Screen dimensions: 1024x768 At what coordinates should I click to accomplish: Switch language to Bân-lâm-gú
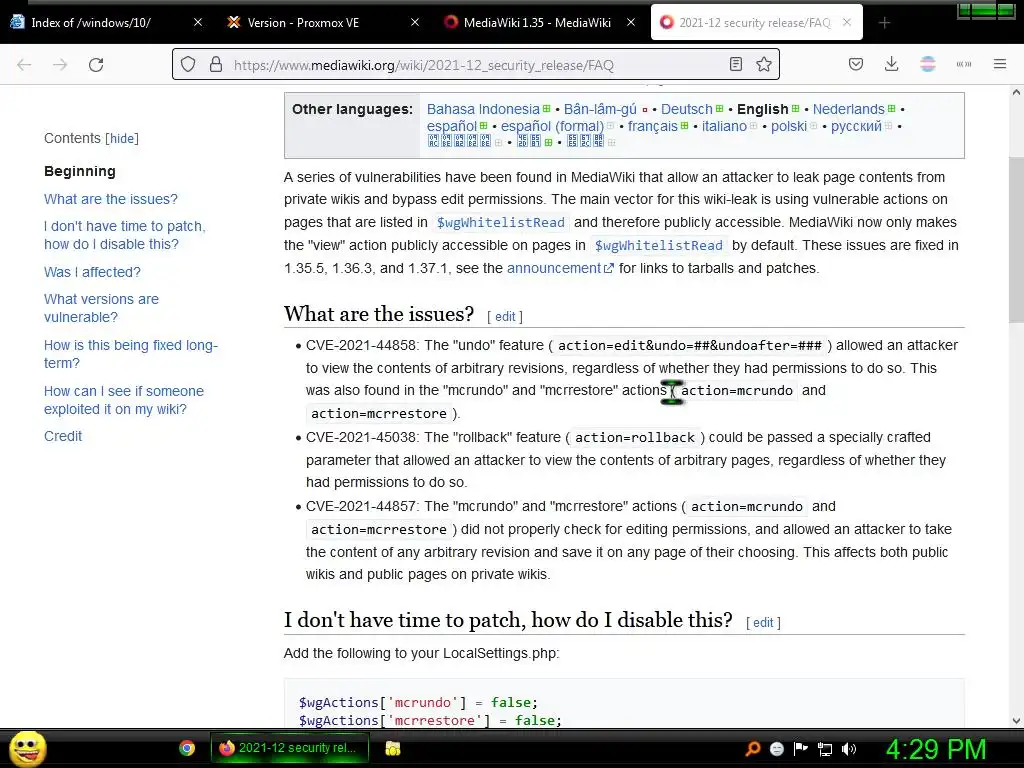coord(600,109)
